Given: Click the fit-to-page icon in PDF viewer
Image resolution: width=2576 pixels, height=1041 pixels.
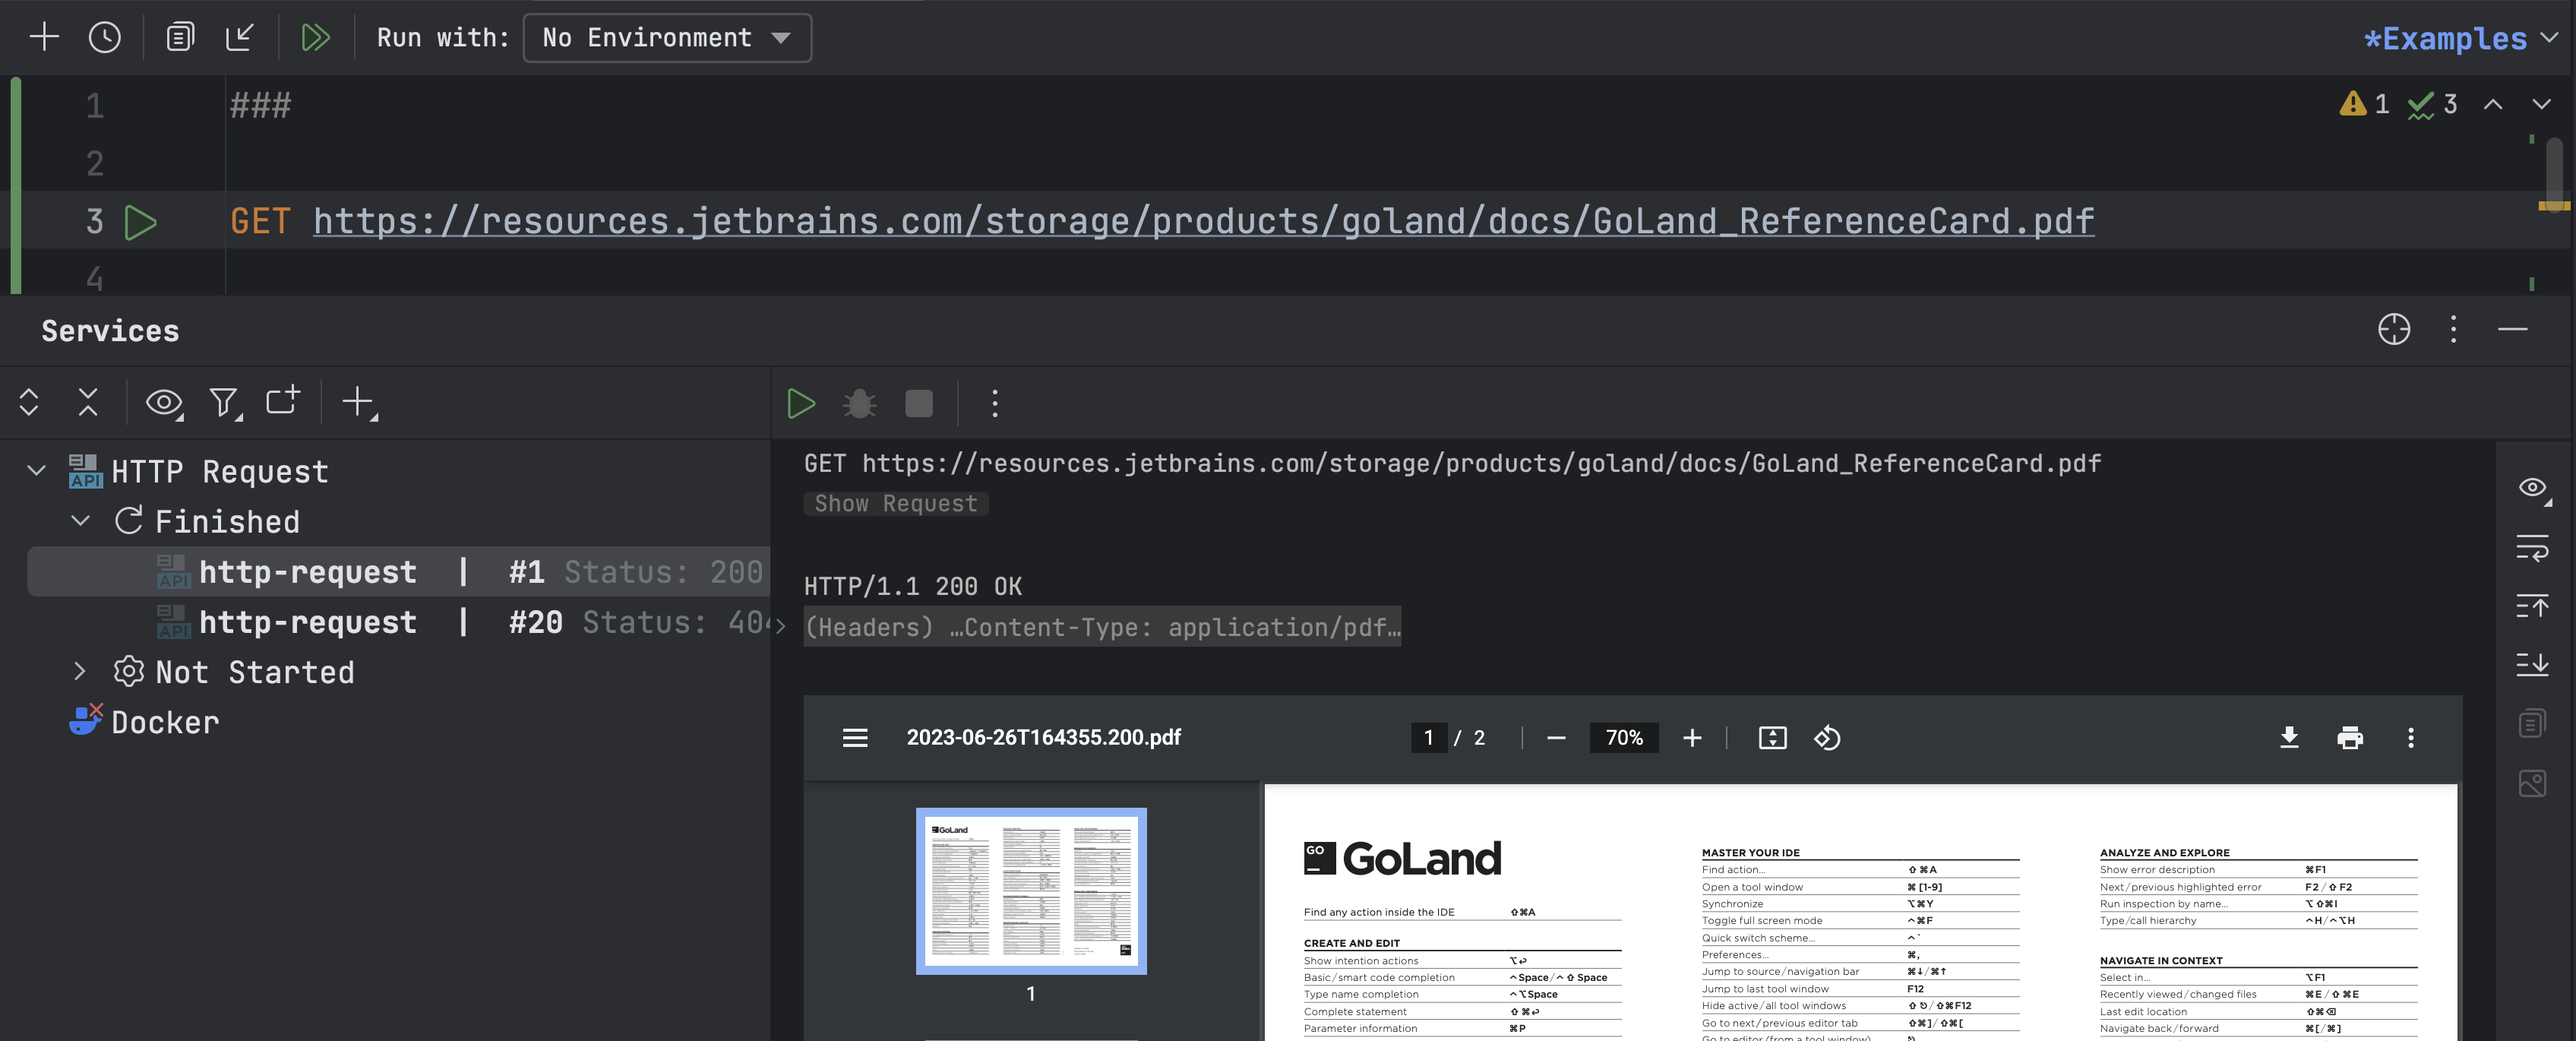Looking at the screenshot, I should click(1772, 738).
